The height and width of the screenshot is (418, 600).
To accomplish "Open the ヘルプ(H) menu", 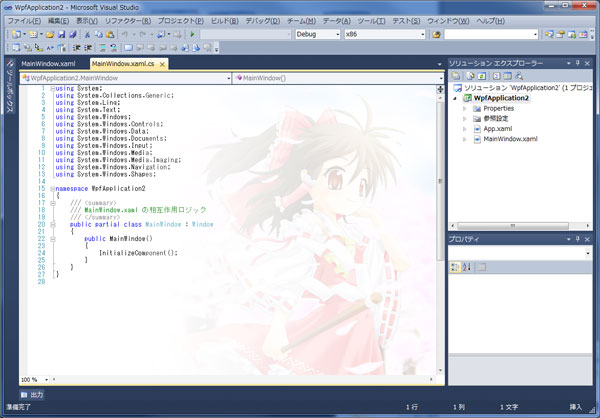I will 491,21.
